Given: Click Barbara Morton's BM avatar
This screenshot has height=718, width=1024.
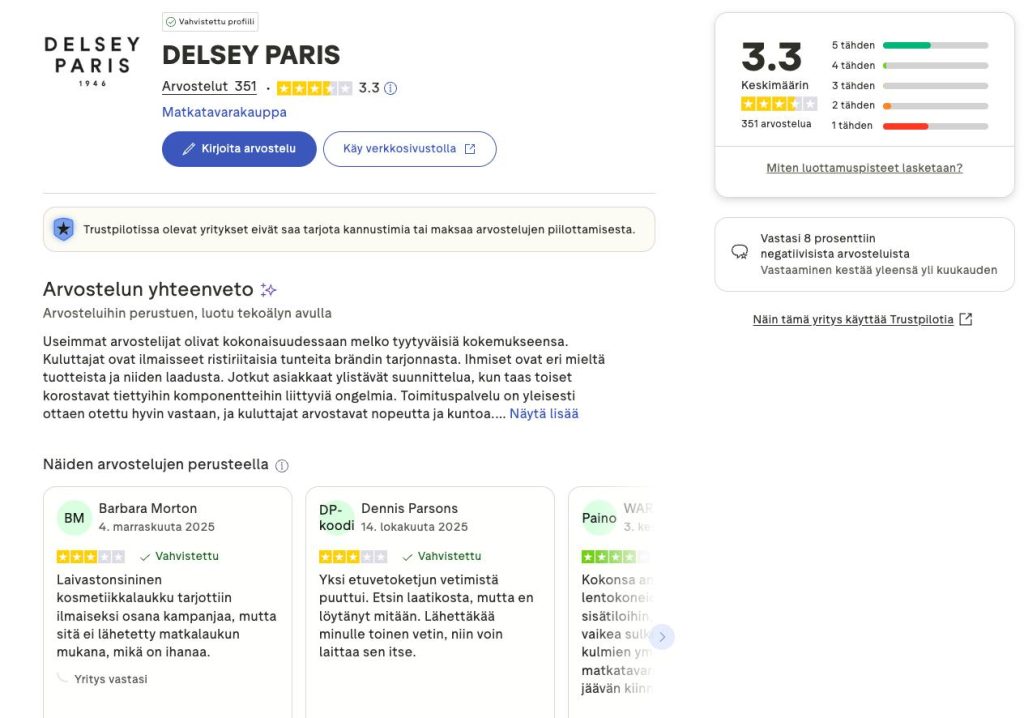Looking at the screenshot, I should pyautogui.click(x=74, y=518).
